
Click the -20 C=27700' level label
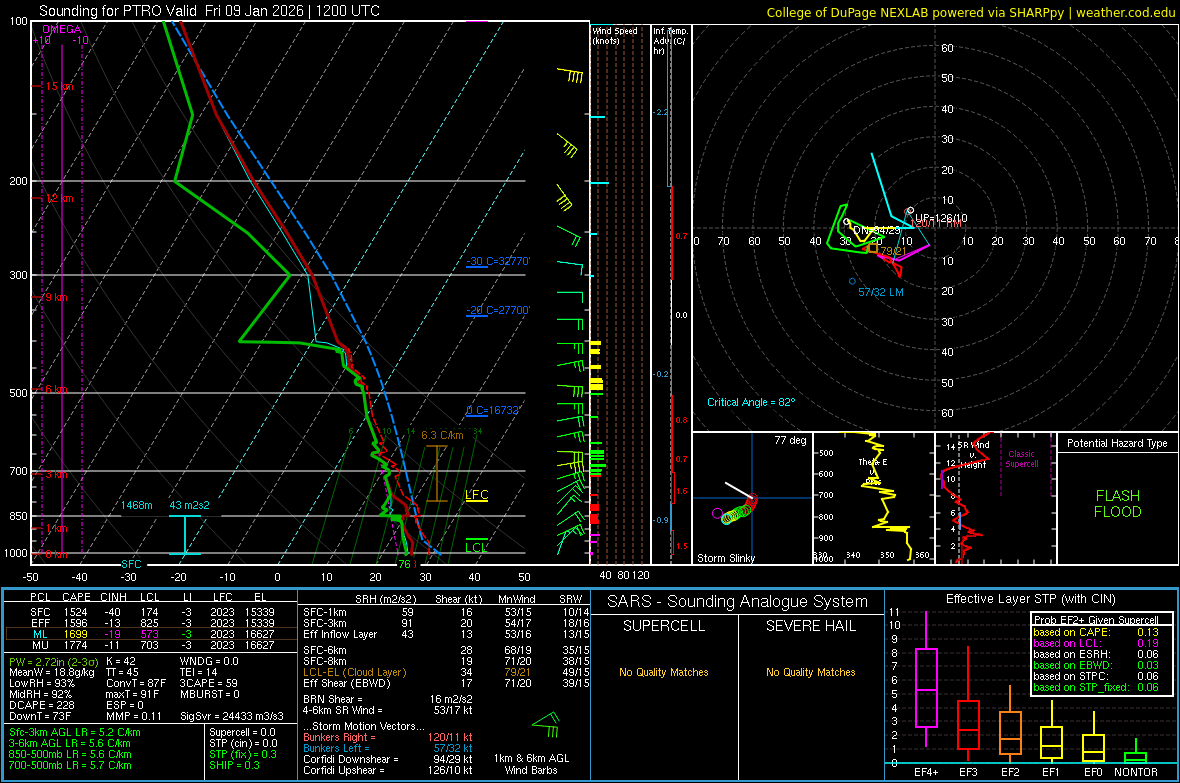point(498,310)
